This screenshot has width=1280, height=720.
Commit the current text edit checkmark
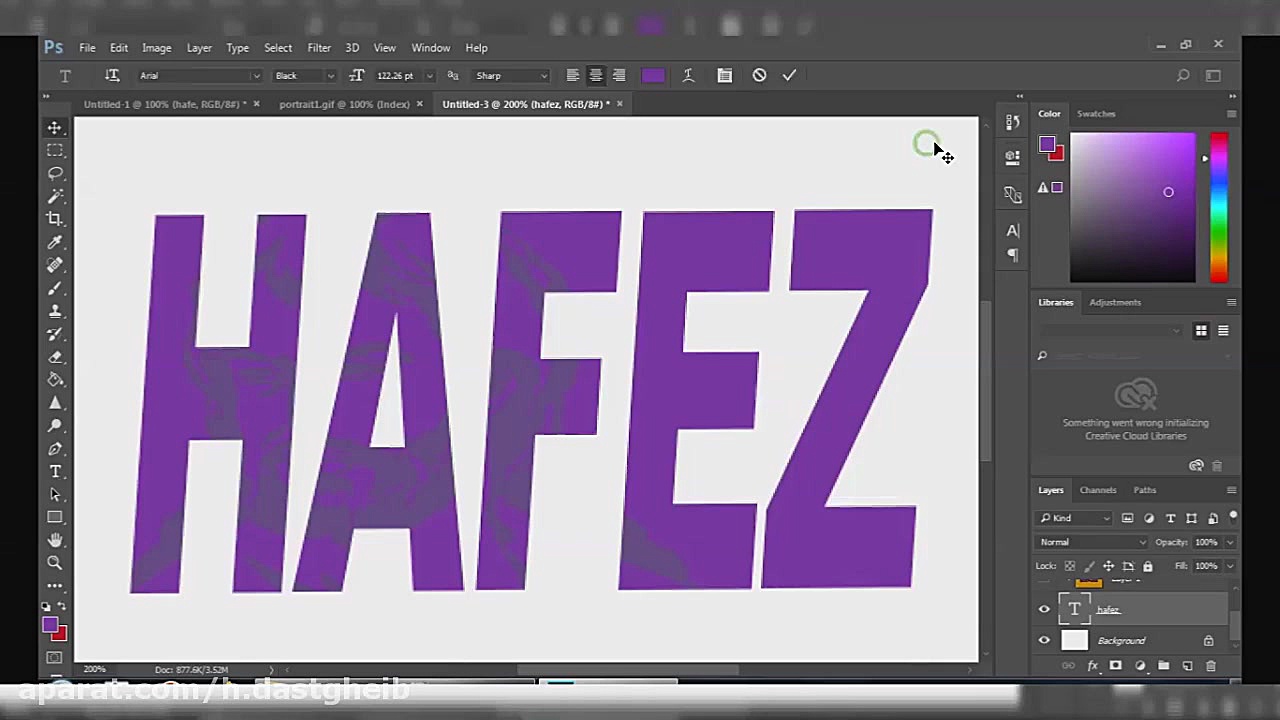tap(789, 75)
